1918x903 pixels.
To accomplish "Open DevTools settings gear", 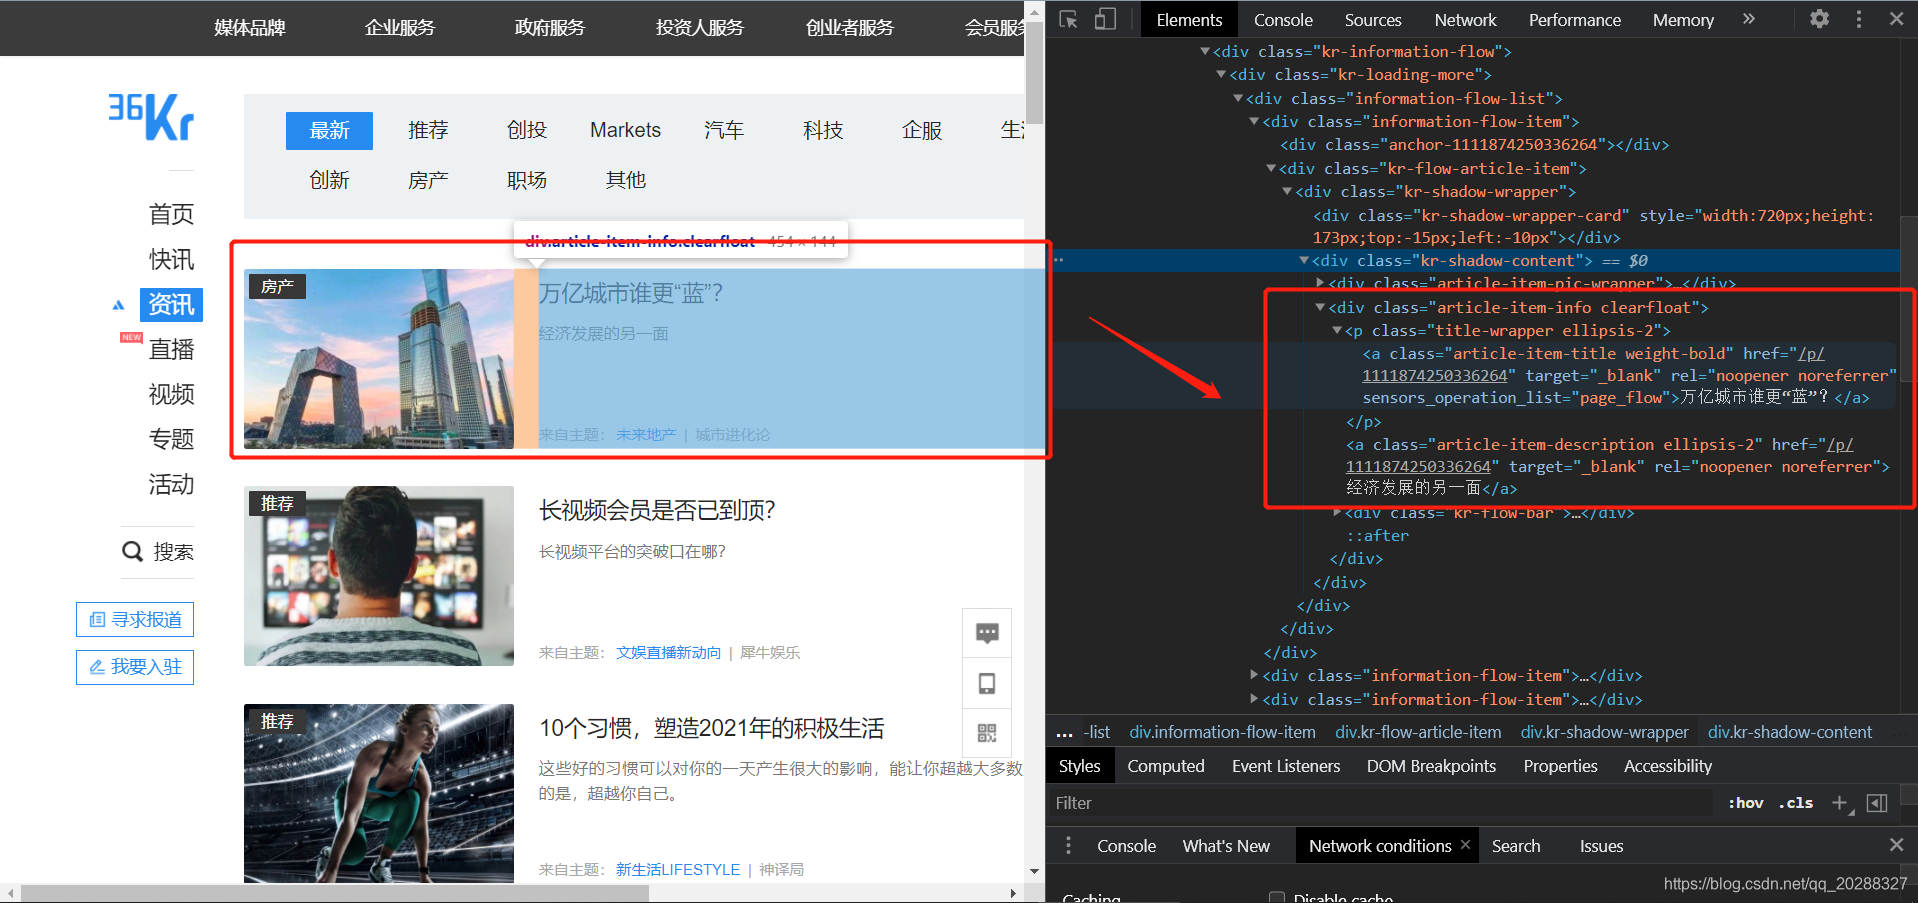I will pyautogui.click(x=1820, y=19).
